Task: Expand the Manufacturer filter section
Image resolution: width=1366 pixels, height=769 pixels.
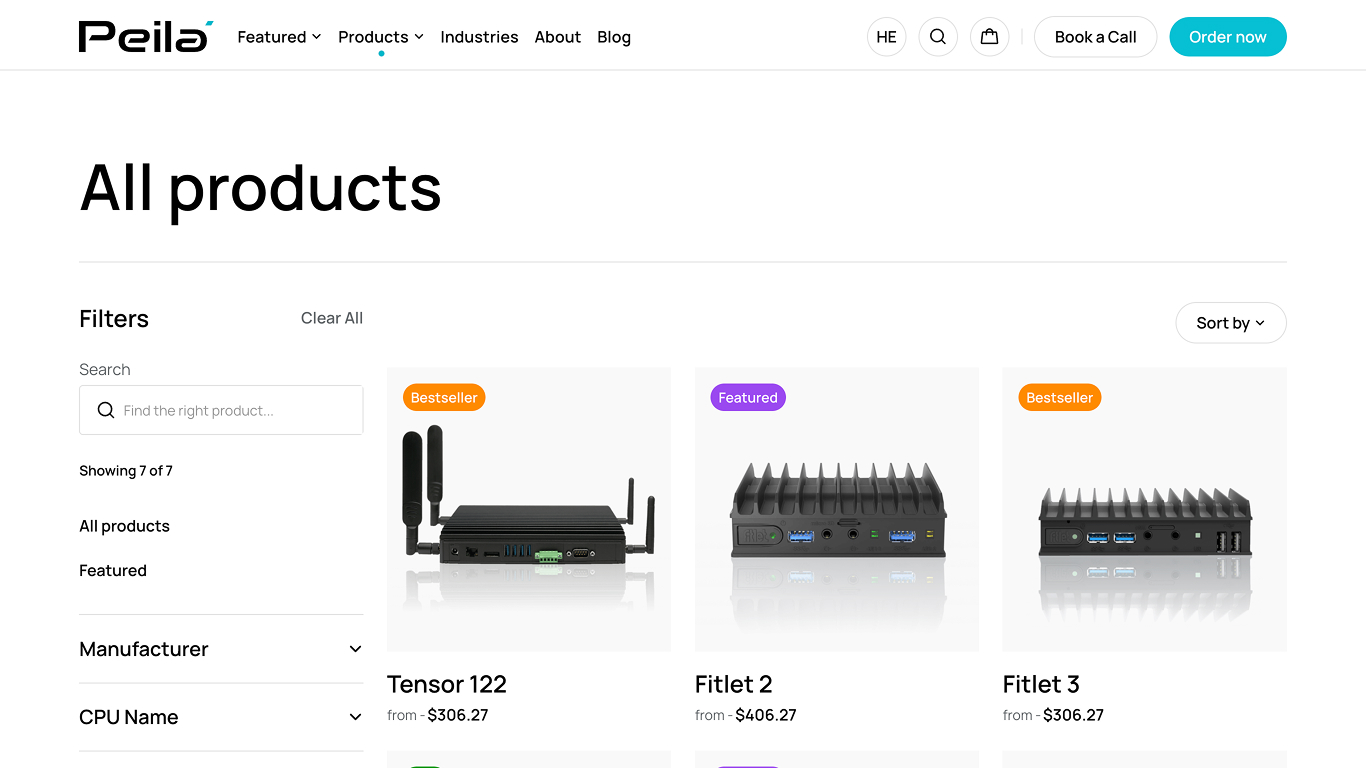Action: [x=221, y=649]
